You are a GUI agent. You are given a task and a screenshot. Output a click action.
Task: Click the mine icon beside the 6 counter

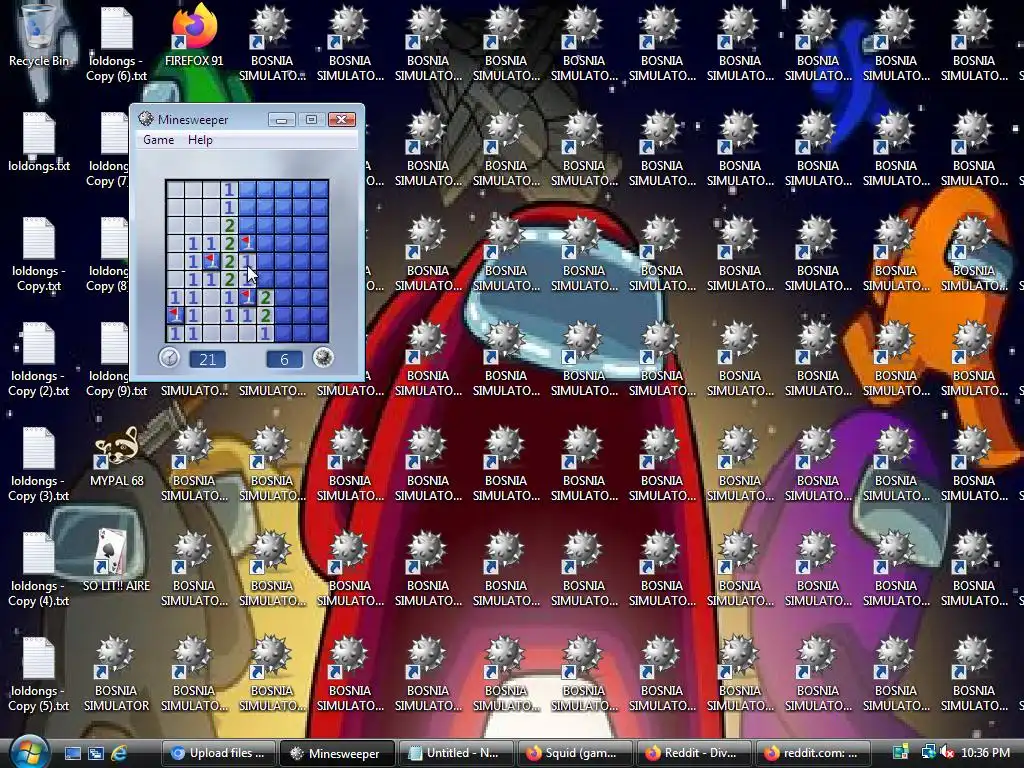pos(323,358)
